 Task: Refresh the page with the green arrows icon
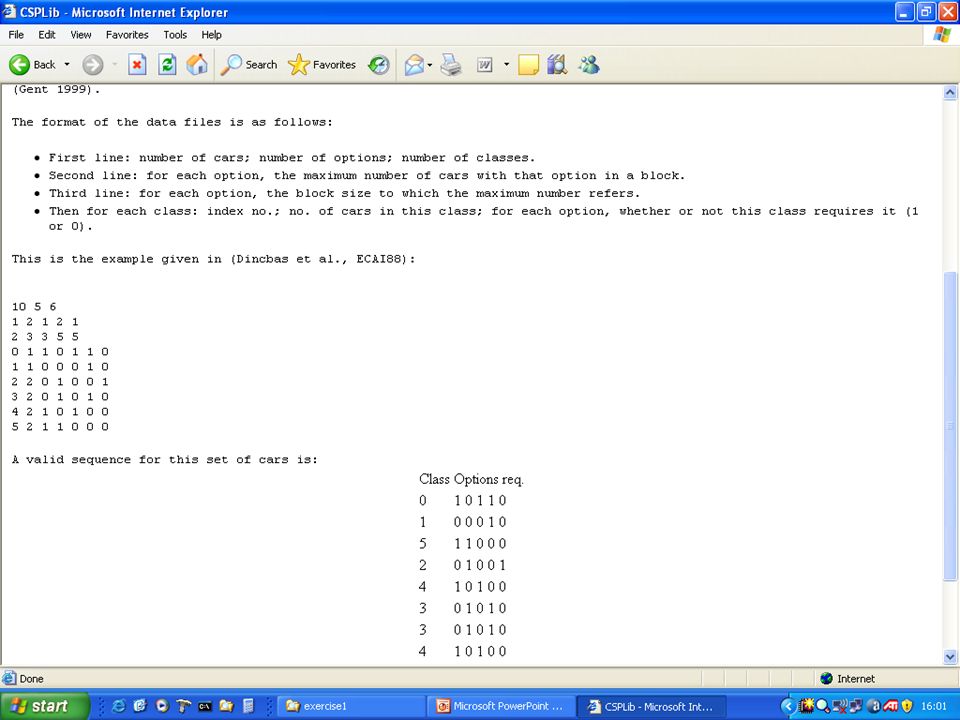coord(167,64)
